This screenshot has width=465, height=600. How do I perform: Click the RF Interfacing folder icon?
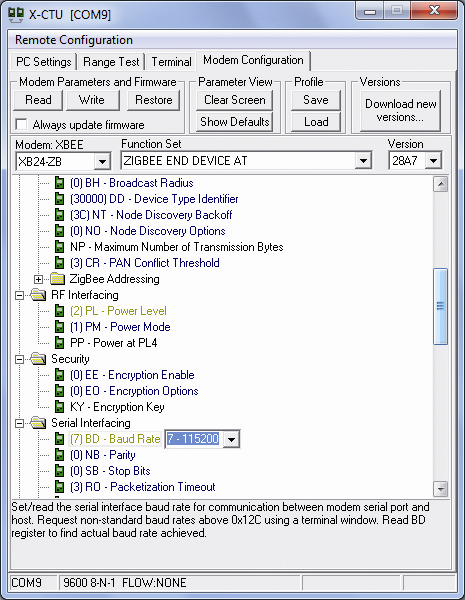pyautogui.click(x=39, y=295)
